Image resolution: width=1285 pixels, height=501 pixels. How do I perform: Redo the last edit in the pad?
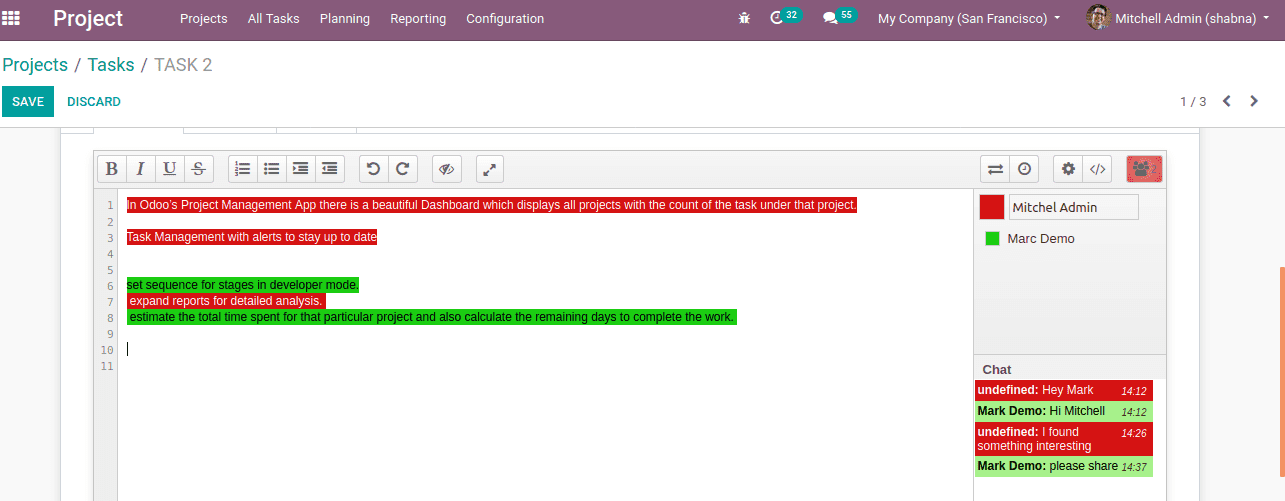[402, 169]
